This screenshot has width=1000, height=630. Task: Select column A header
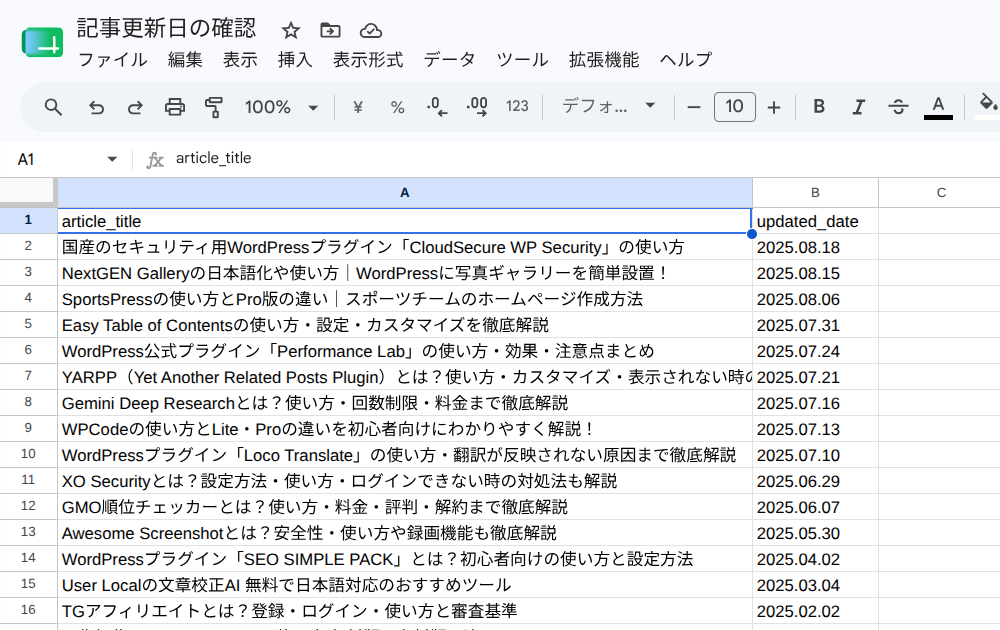tap(405, 193)
